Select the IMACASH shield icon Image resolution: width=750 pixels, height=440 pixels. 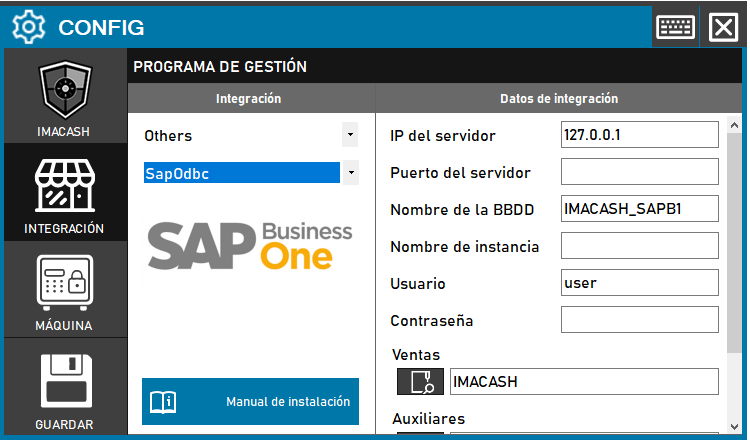pos(65,93)
